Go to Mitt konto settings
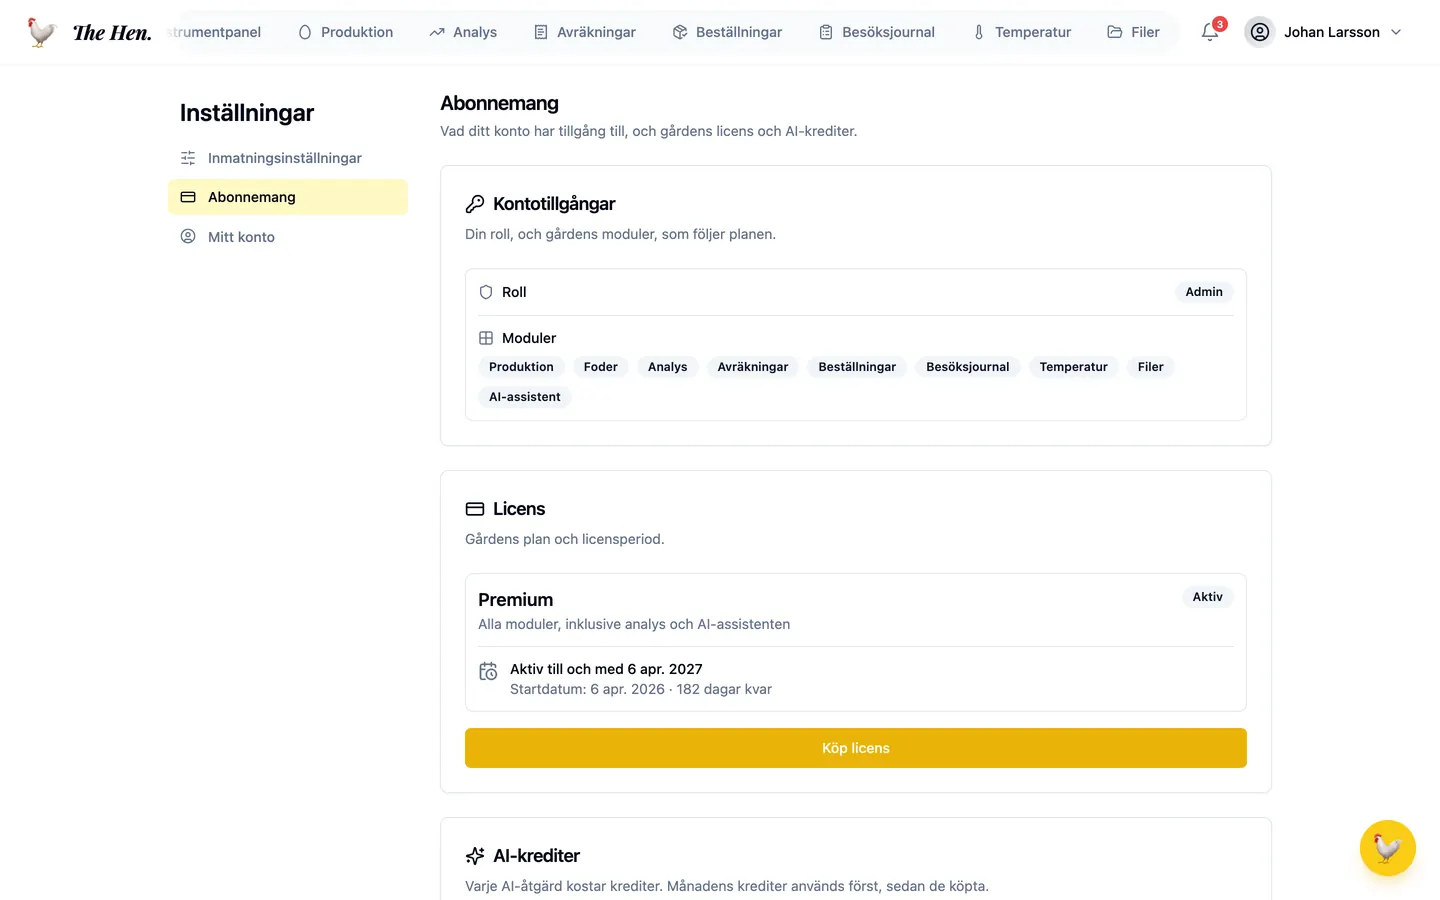 [288, 237]
